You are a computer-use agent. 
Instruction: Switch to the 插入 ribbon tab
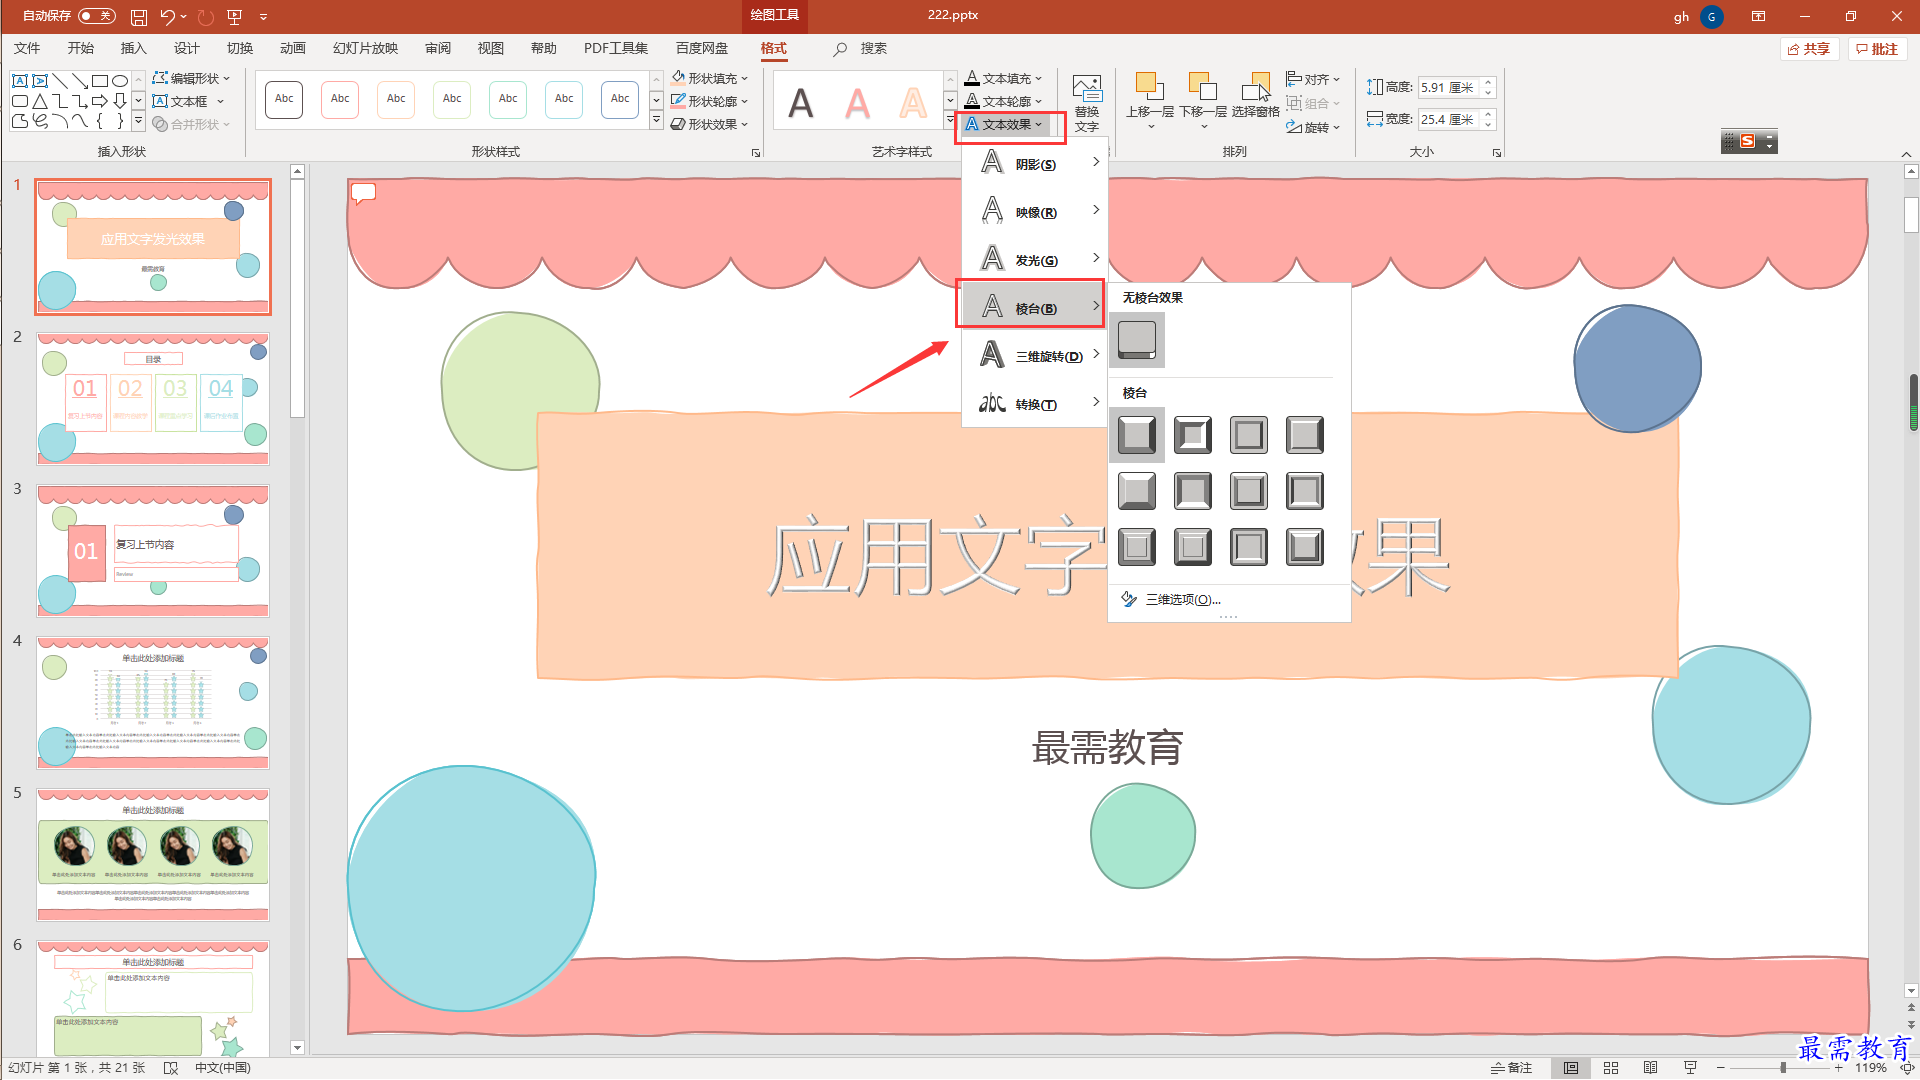point(133,48)
